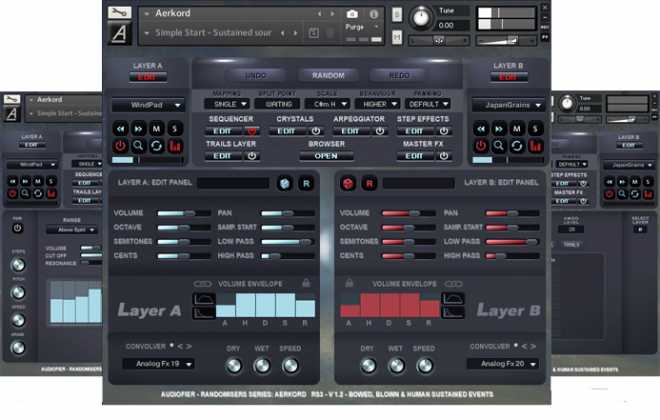Screen dimensions: 660x420
Task: Click the Layer B edit panel R button
Action: pyautogui.click(x=369, y=183)
